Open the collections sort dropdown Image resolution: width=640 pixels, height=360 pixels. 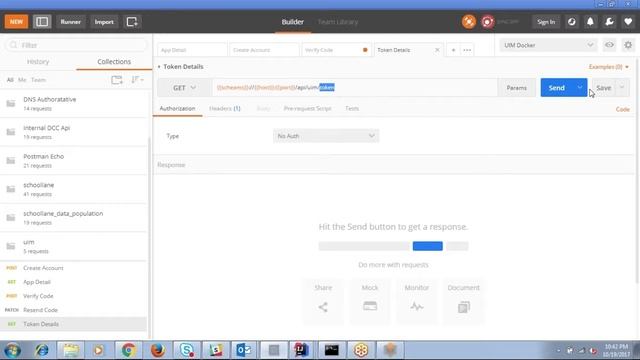coord(137,80)
